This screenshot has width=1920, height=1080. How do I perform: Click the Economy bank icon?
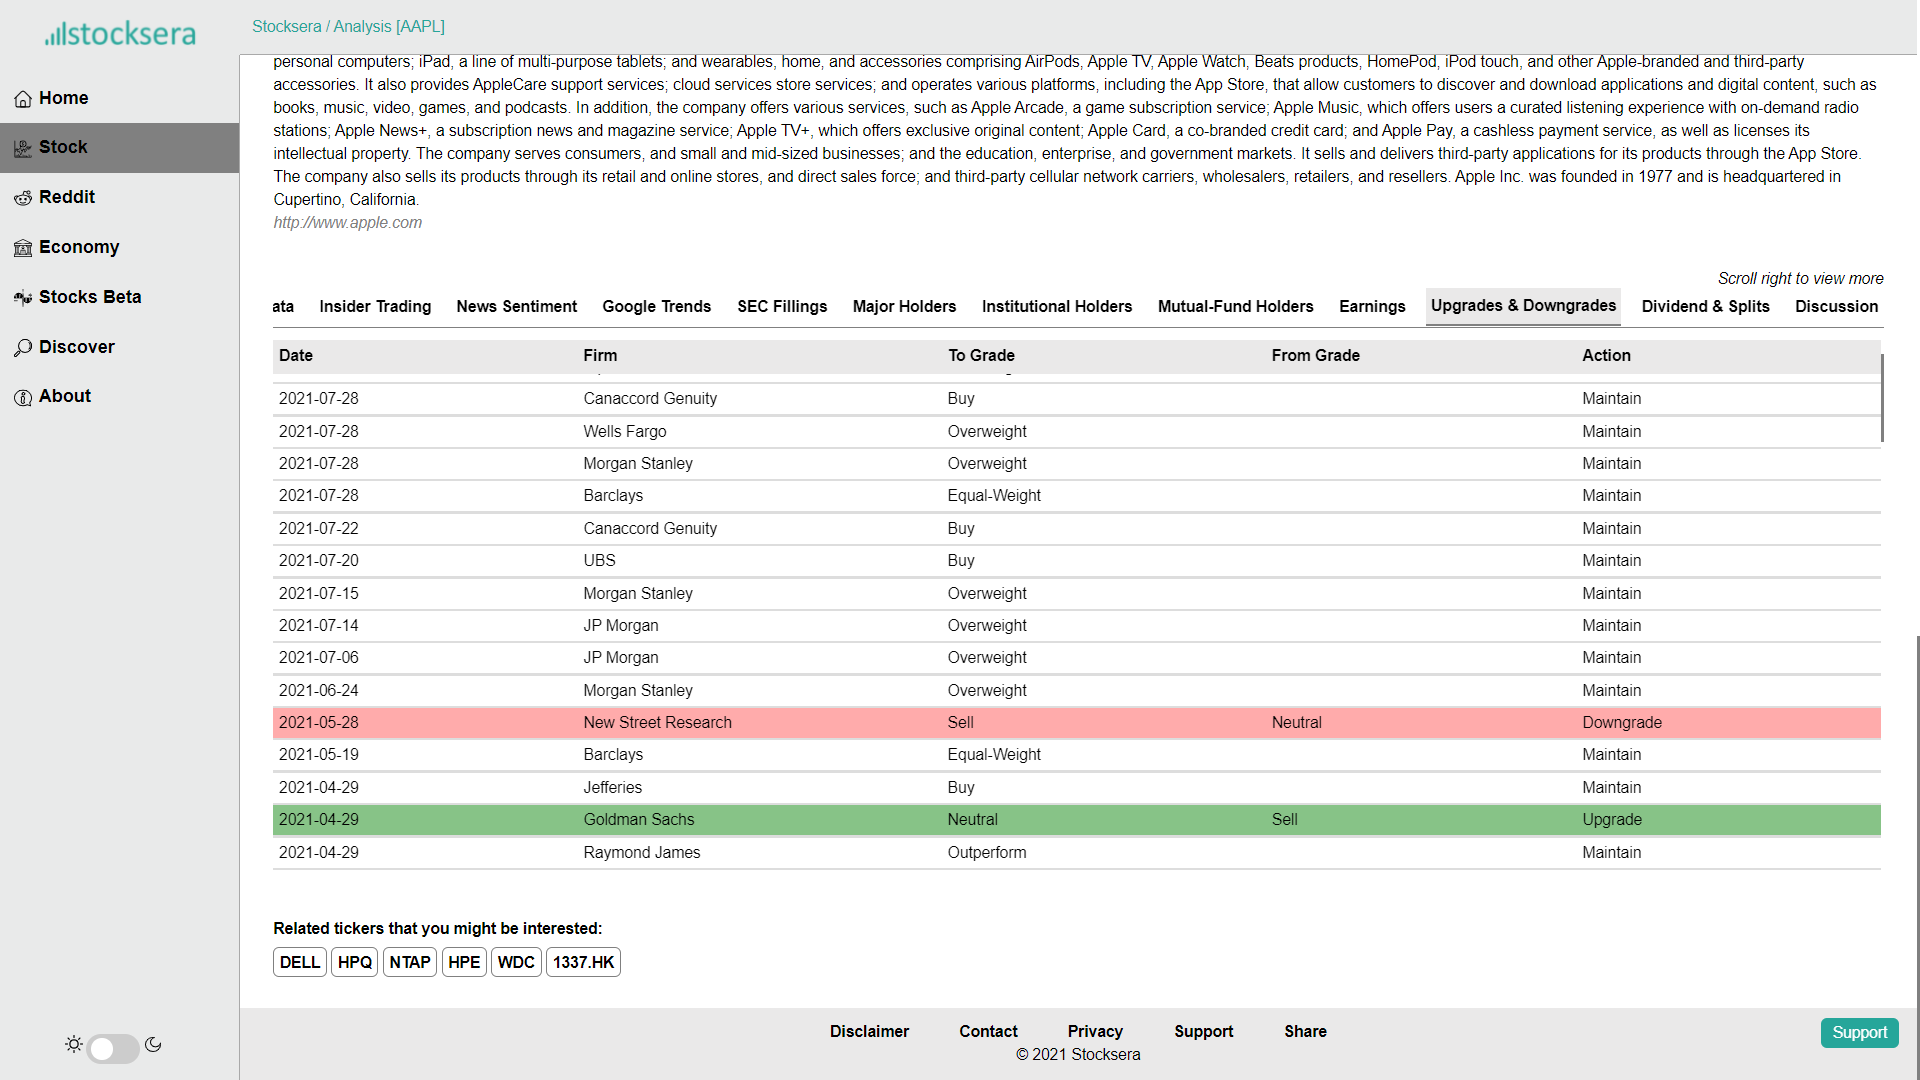(23, 248)
